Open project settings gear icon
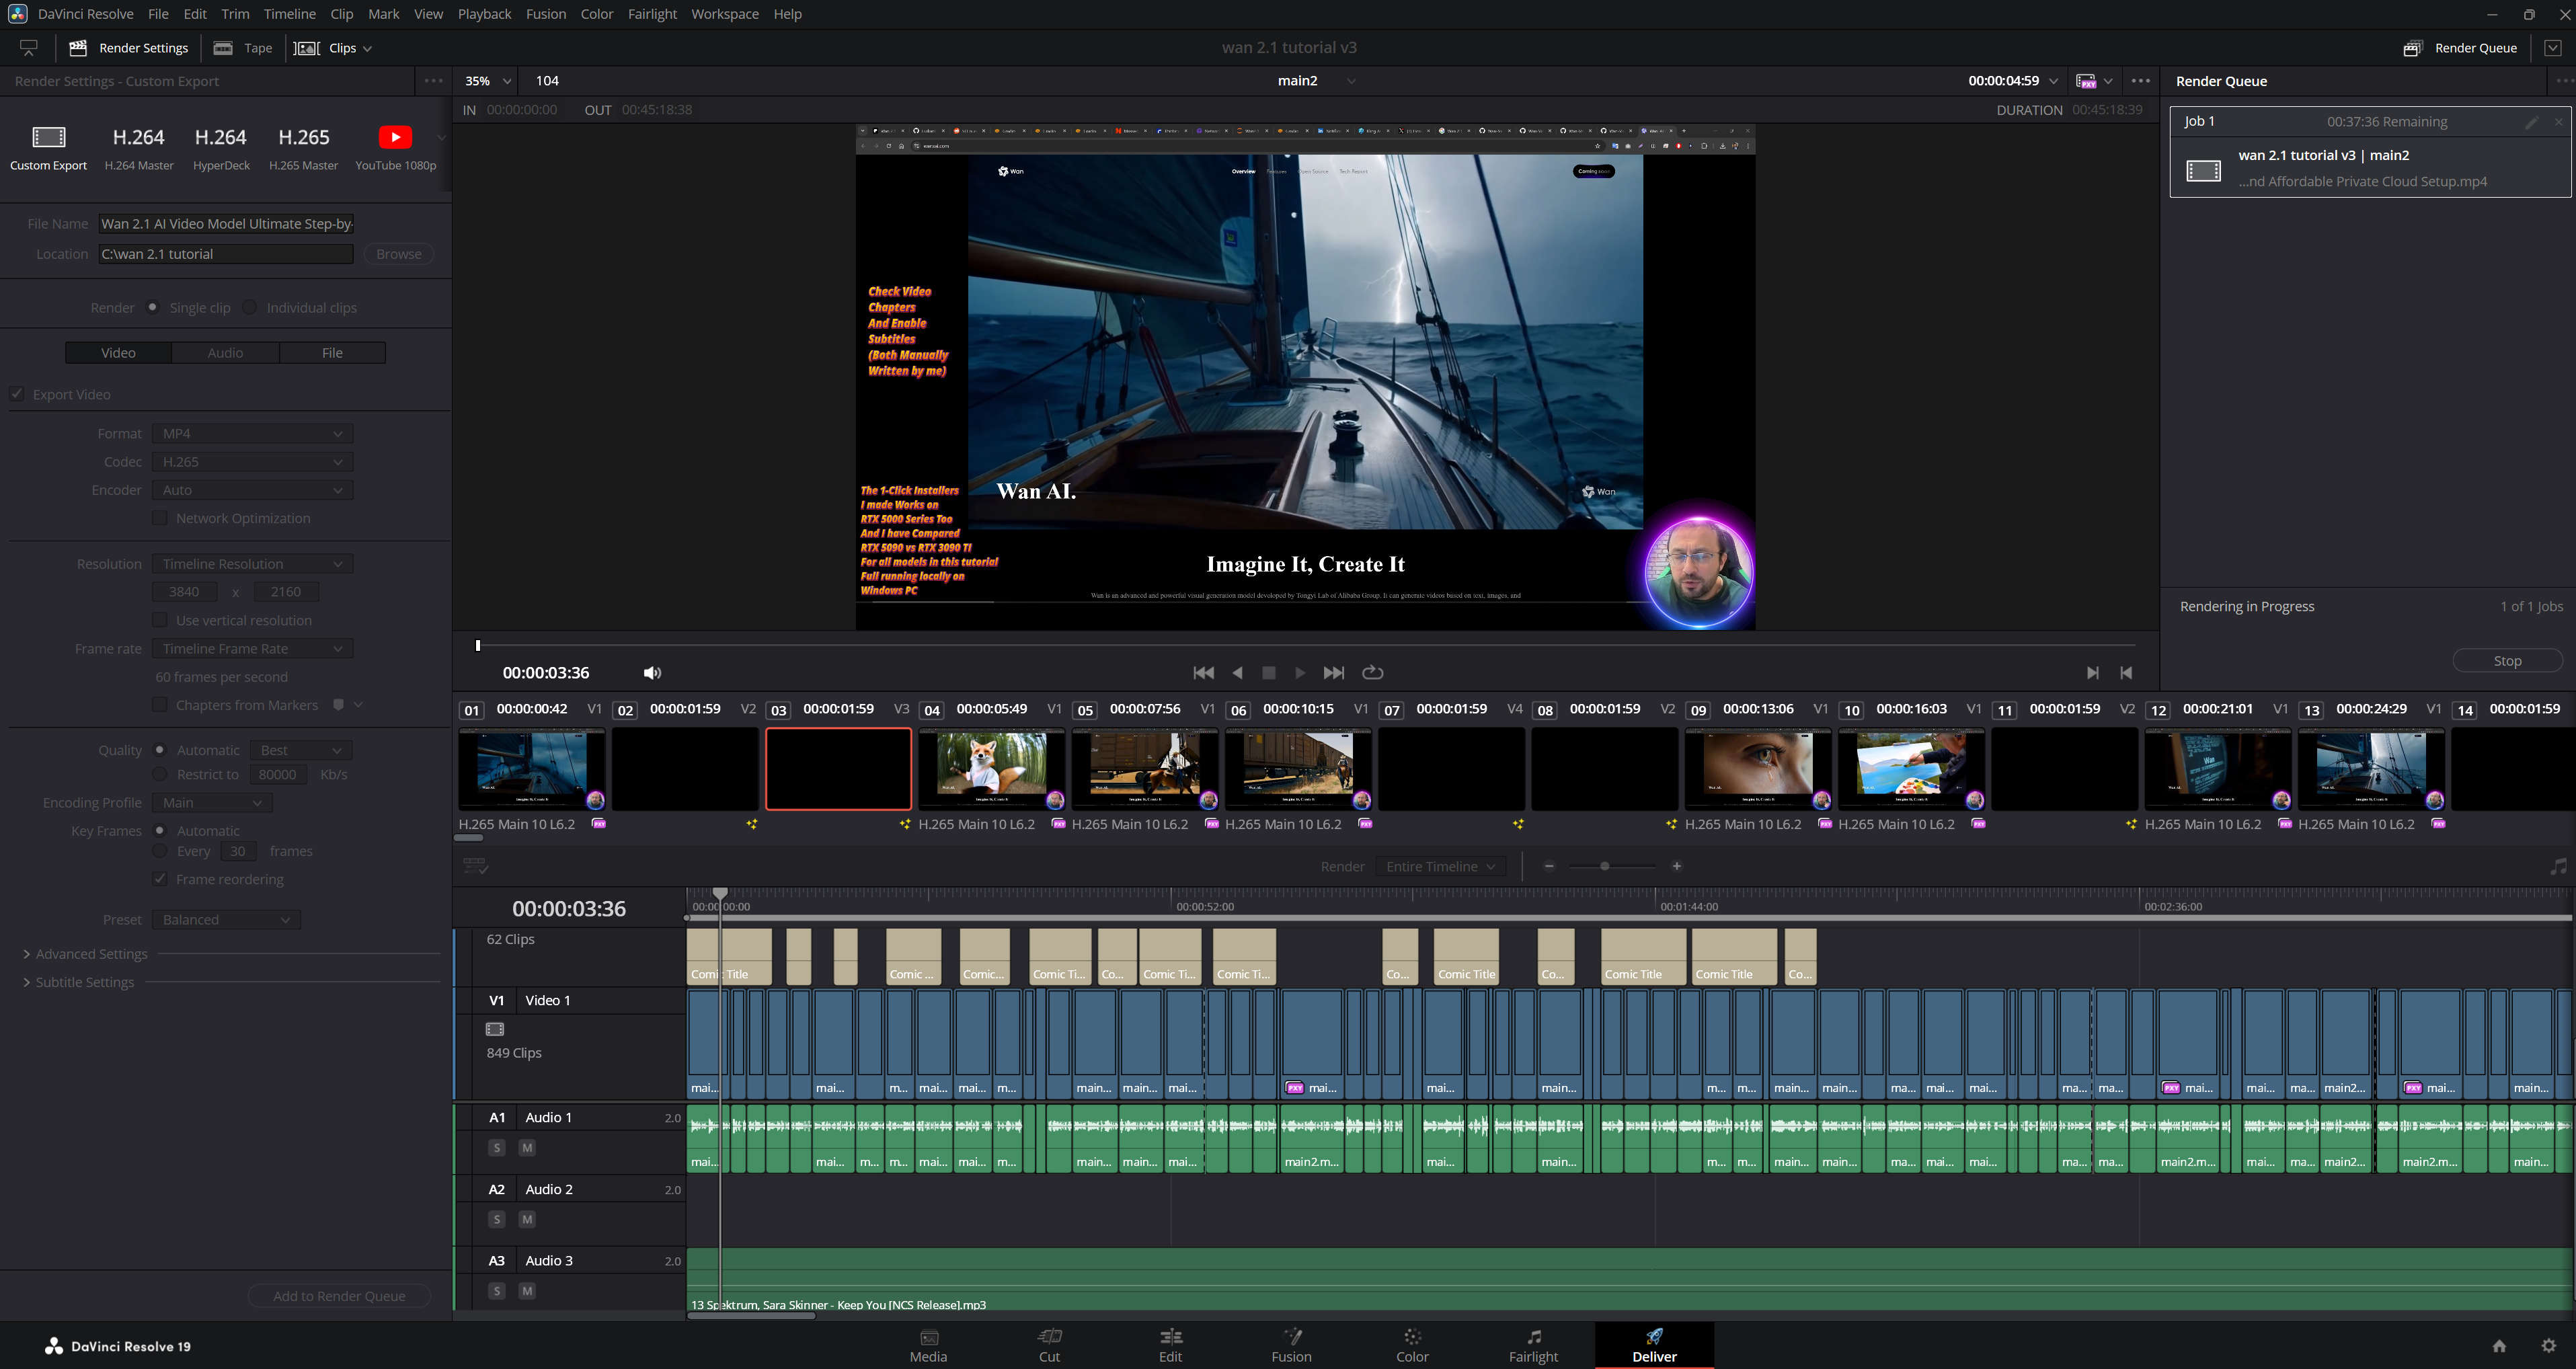The height and width of the screenshot is (1369, 2576). coord(2548,1345)
